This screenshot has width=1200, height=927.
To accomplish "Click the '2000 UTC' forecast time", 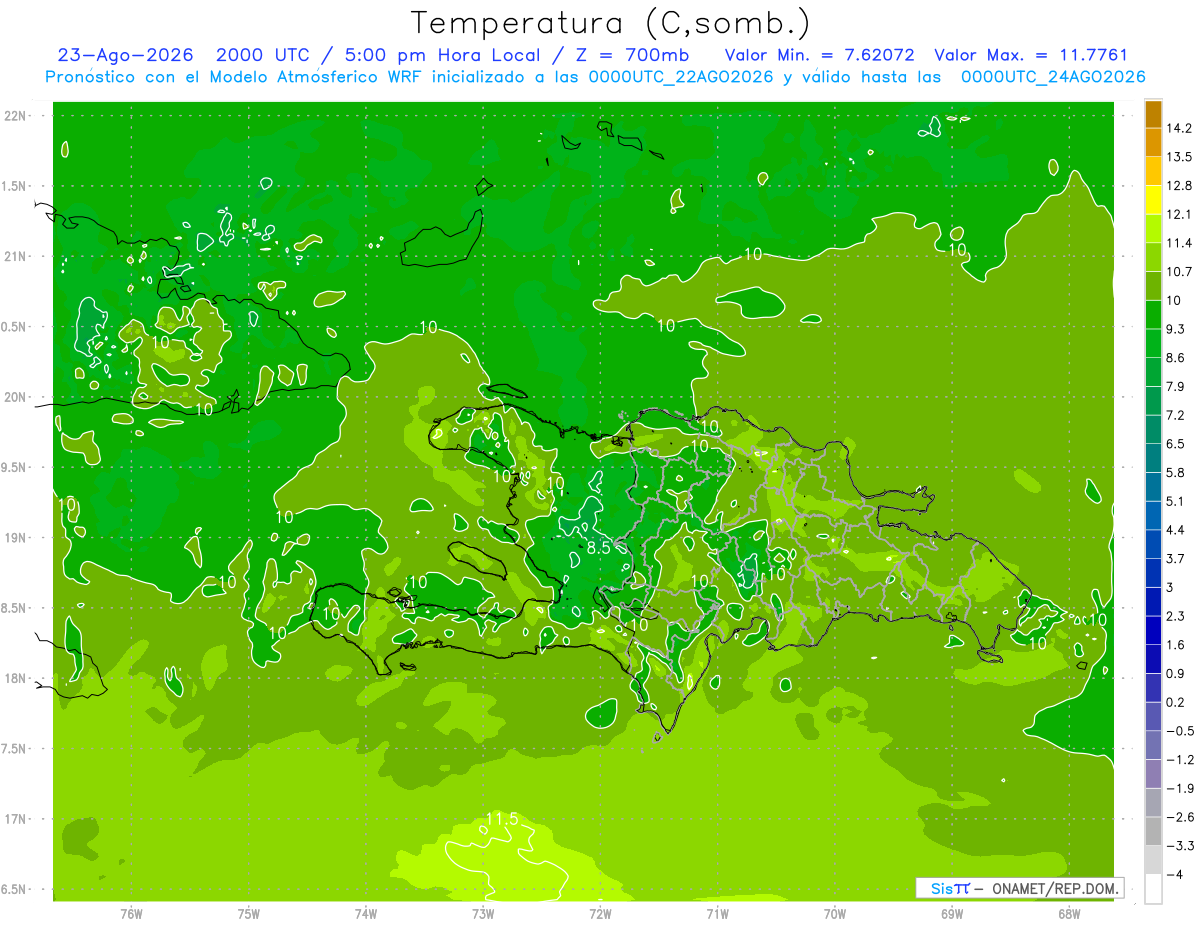I will tap(266, 56).
